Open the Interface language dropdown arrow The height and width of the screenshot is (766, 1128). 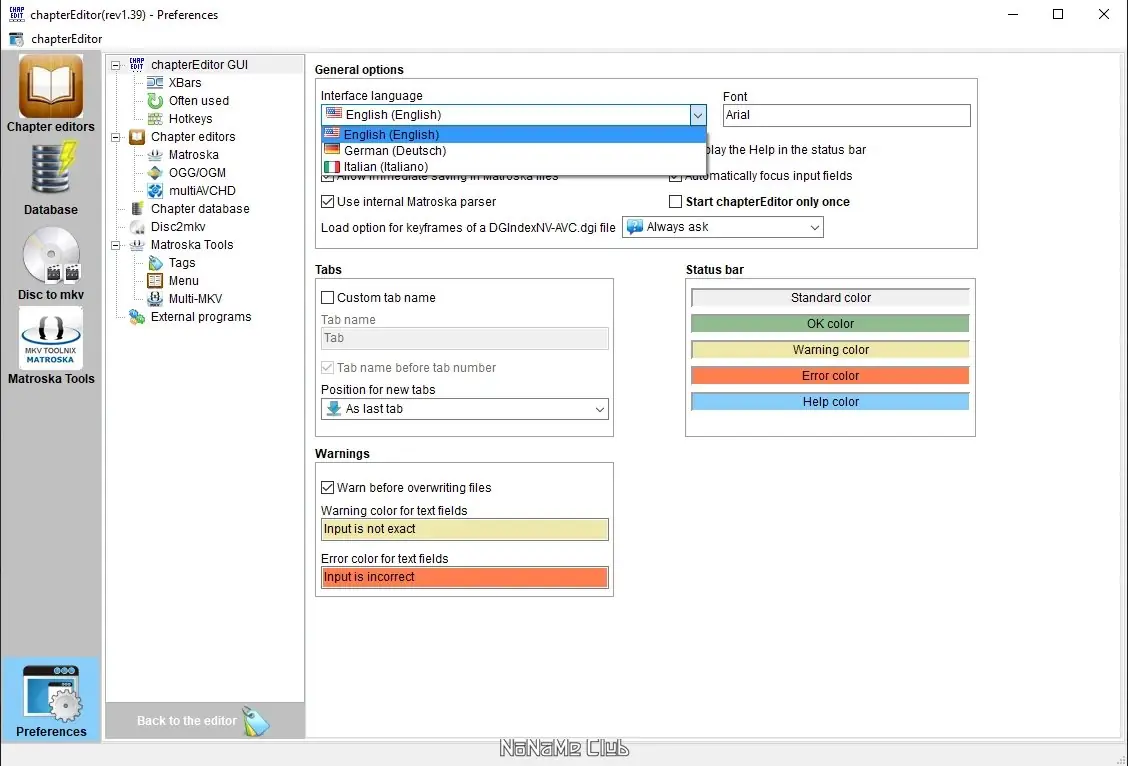click(x=697, y=115)
